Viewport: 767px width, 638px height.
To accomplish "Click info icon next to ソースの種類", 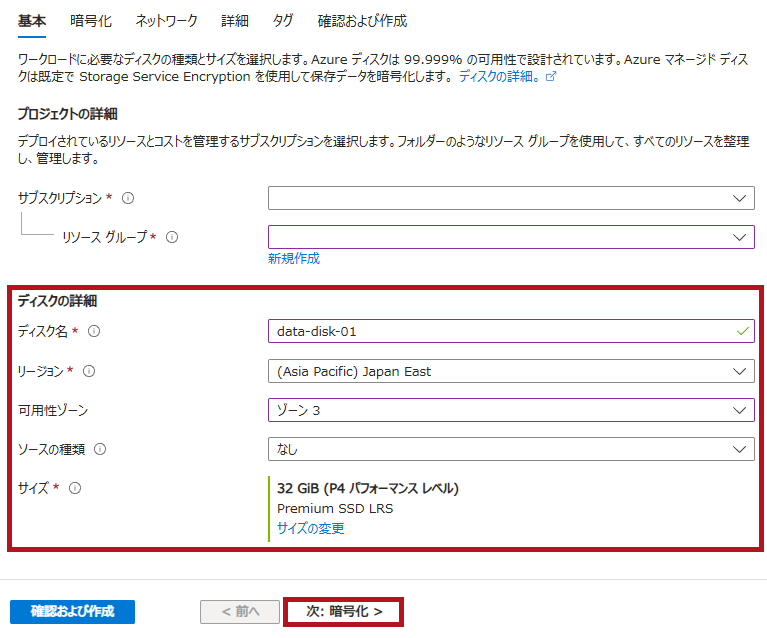I will [100, 449].
